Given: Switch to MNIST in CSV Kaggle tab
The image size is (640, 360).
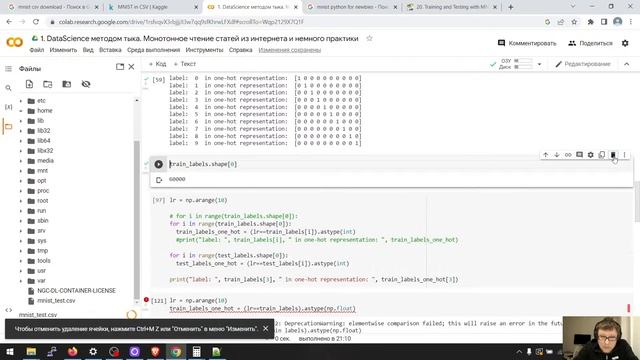Looking at the screenshot, I should (152, 7).
